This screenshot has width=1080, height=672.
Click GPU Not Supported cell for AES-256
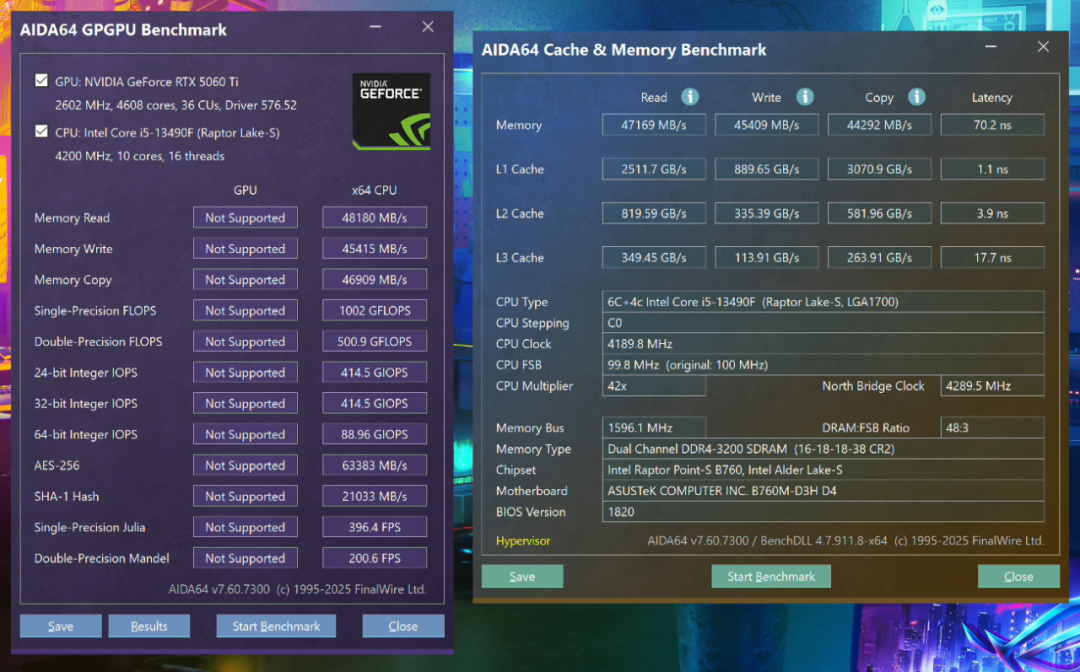pos(245,465)
